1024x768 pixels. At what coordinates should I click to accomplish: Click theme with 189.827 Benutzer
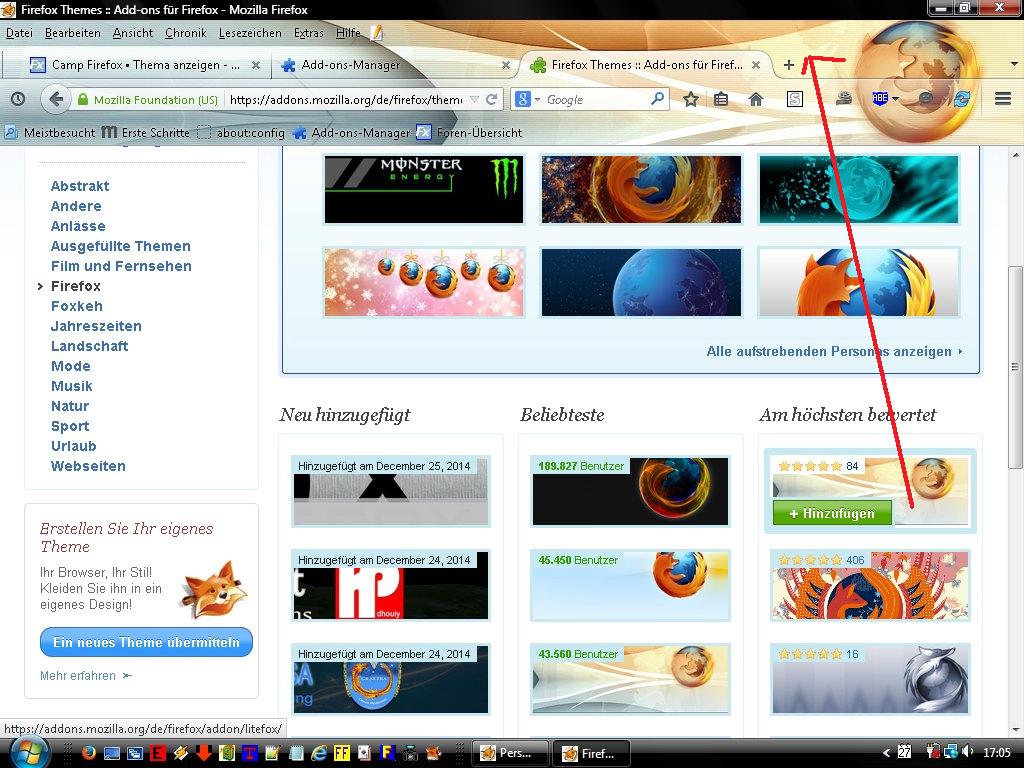[630, 491]
